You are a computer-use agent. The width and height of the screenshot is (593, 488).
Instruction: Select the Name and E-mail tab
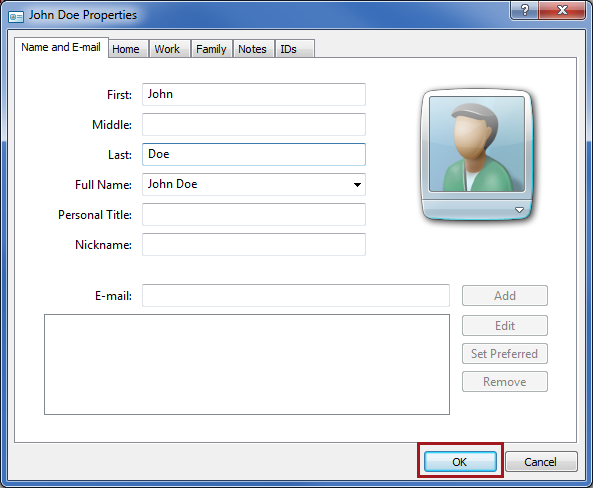pos(61,47)
